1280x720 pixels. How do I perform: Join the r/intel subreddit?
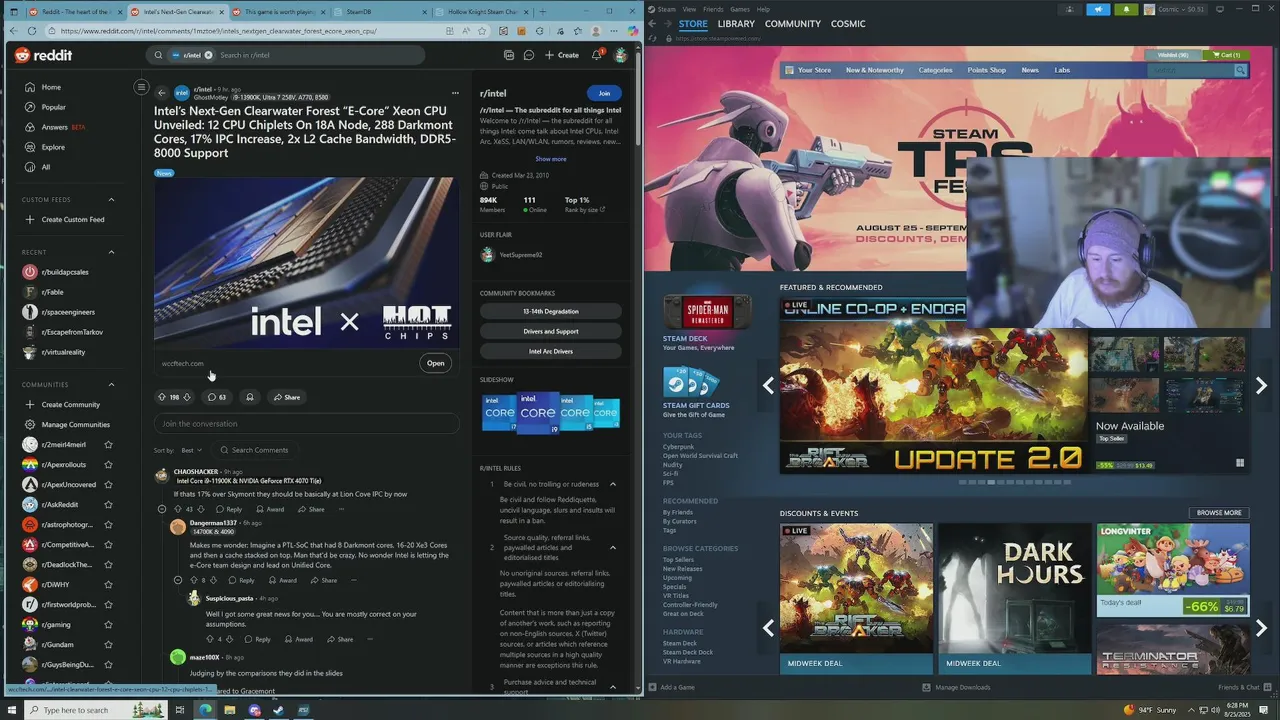pos(604,93)
